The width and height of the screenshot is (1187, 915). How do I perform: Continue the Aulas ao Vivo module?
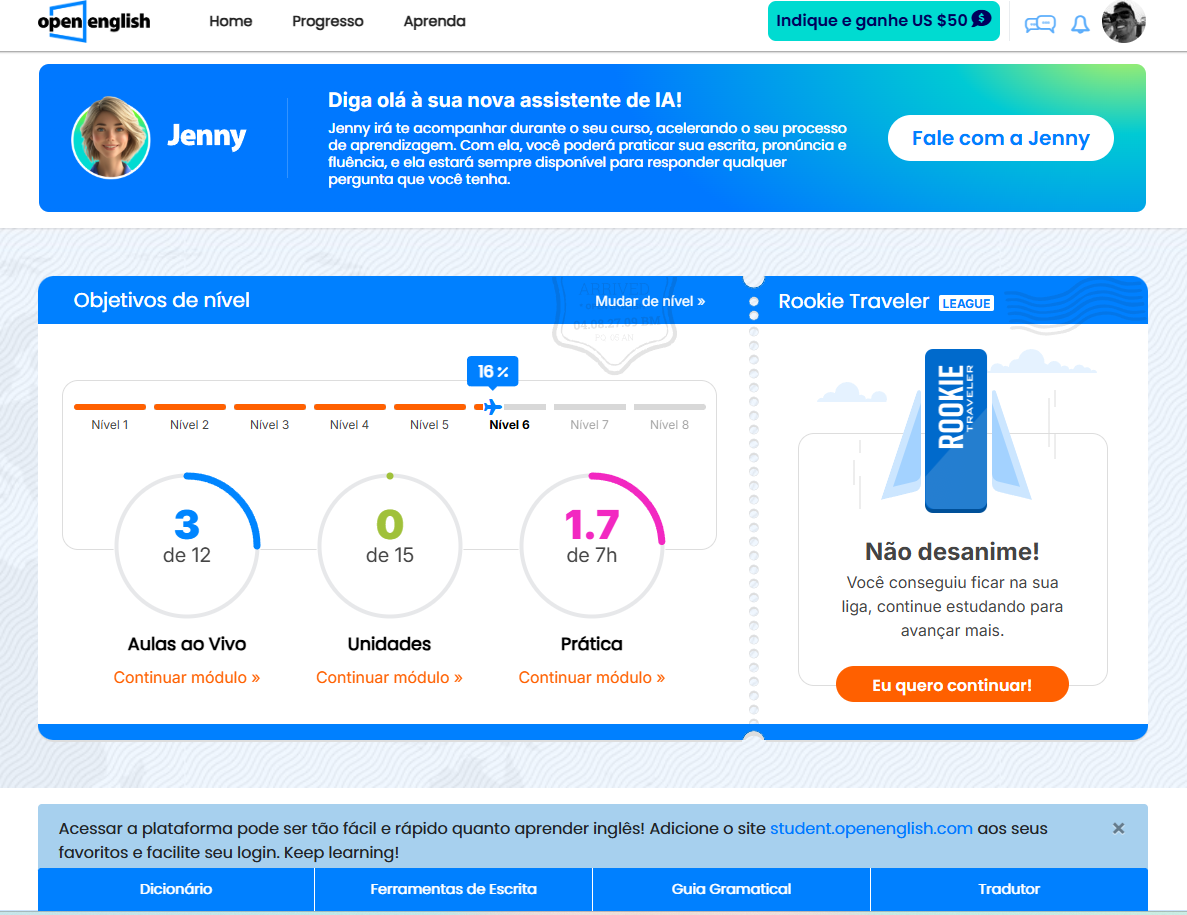pos(187,677)
